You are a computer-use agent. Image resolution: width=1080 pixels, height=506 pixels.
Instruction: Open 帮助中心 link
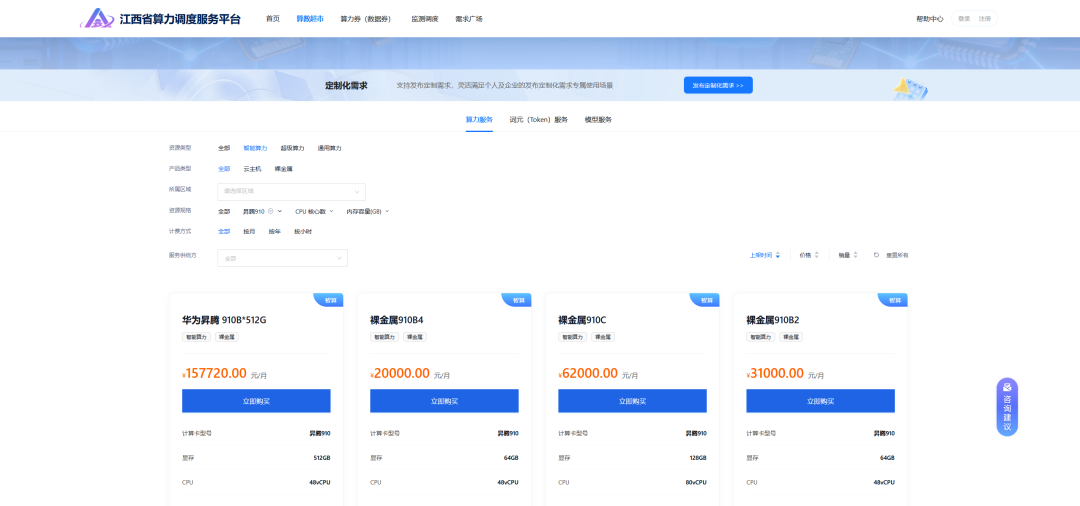pos(929,19)
